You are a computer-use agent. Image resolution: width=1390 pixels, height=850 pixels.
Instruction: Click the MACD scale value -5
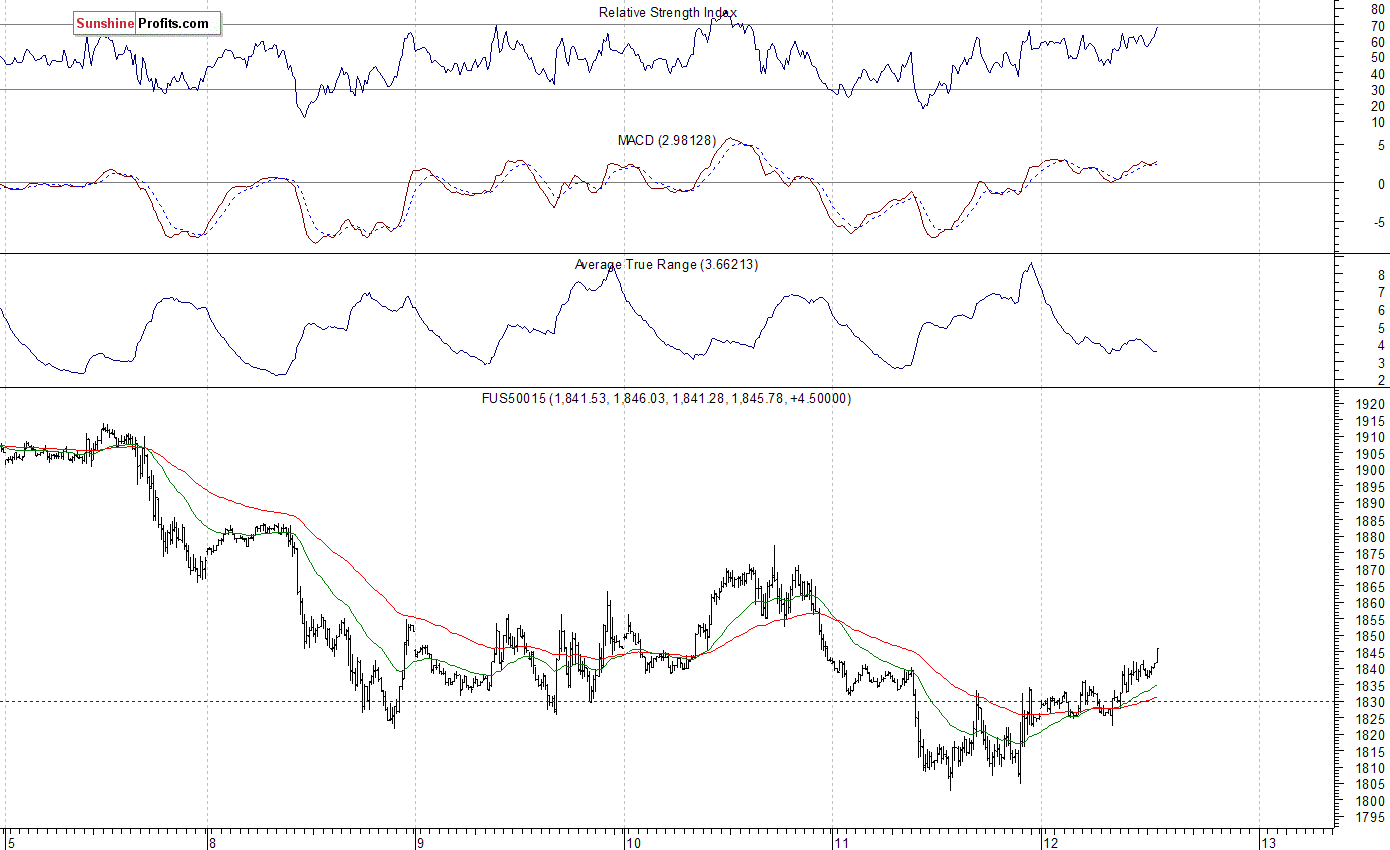pos(1378,222)
